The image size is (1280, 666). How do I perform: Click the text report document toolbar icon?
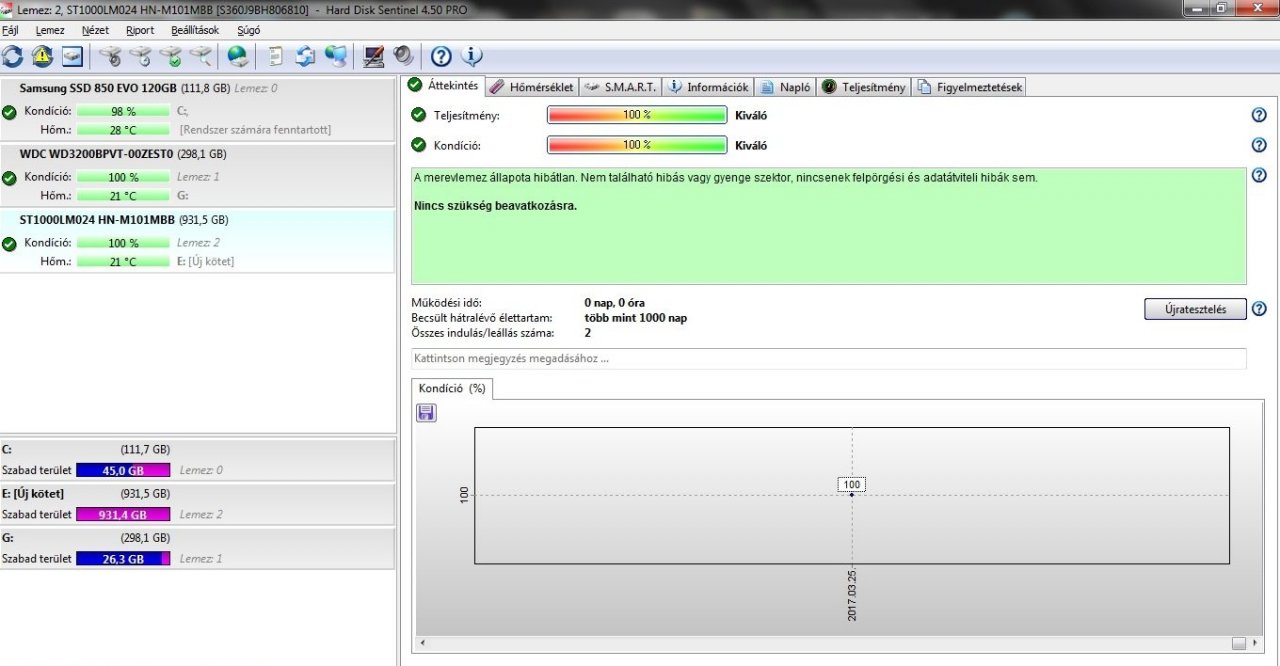pyautogui.click(x=276, y=56)
